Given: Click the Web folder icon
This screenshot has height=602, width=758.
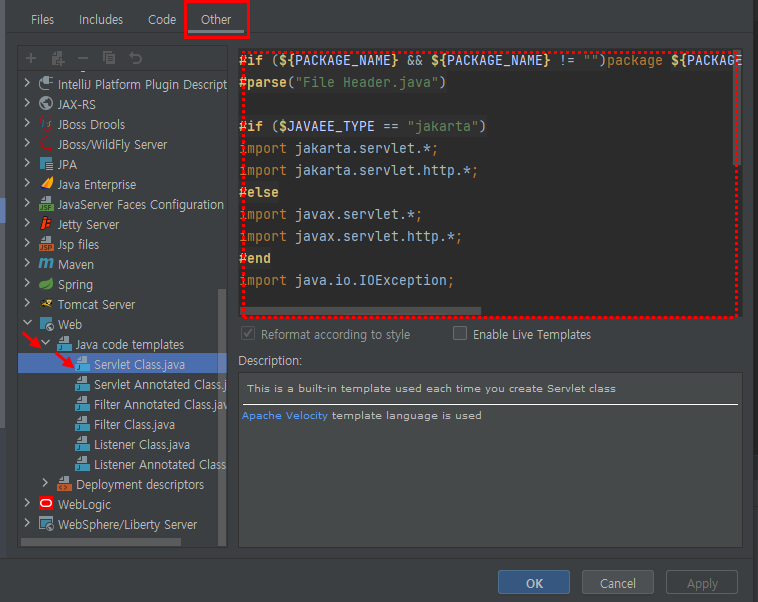Looking at the screenshot, I should pos(46,324).
